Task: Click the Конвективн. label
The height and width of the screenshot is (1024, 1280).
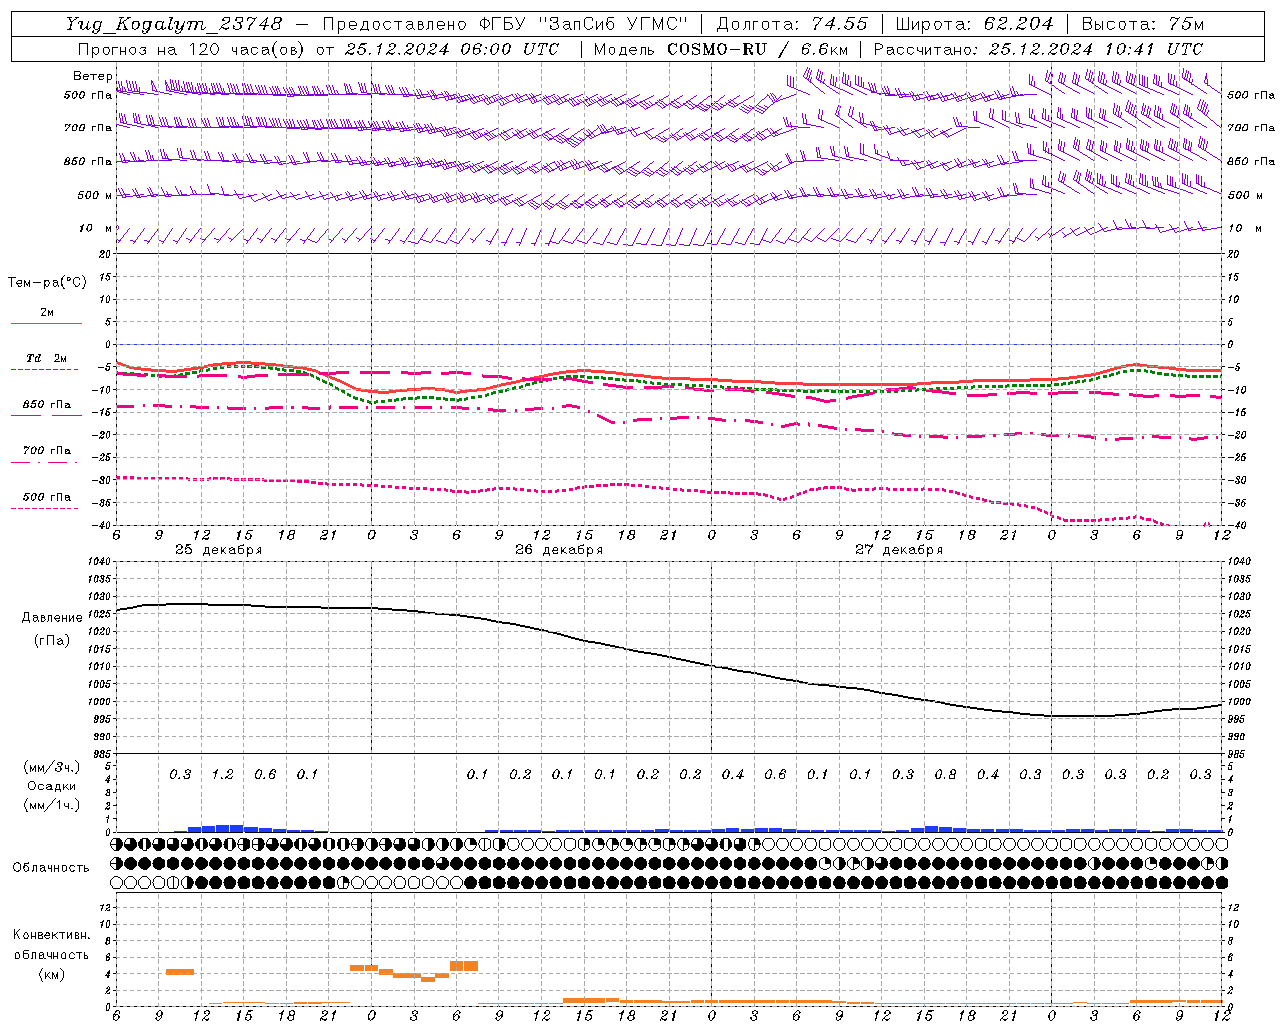Action: pyautogui.click(x=52, y=935)
